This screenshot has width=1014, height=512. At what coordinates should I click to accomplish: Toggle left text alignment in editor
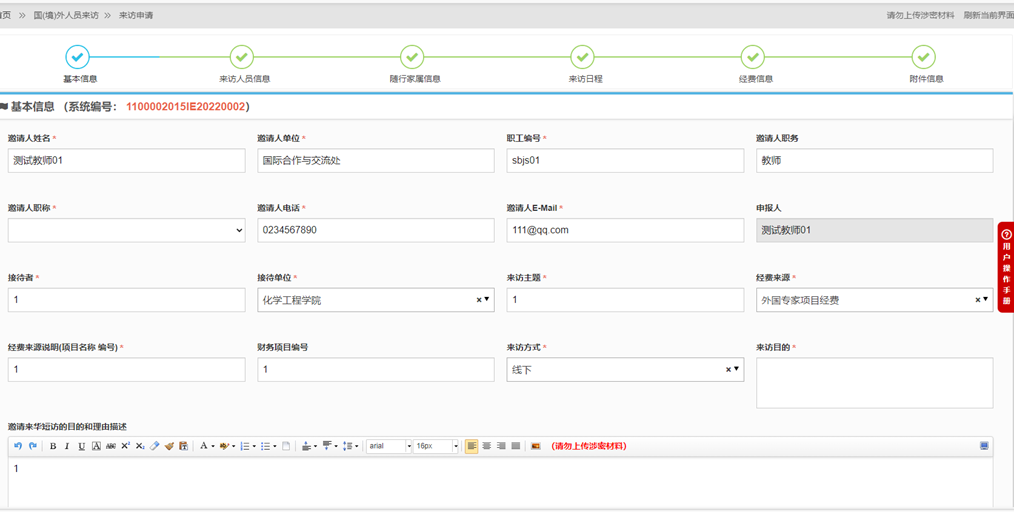click(471, 446)
